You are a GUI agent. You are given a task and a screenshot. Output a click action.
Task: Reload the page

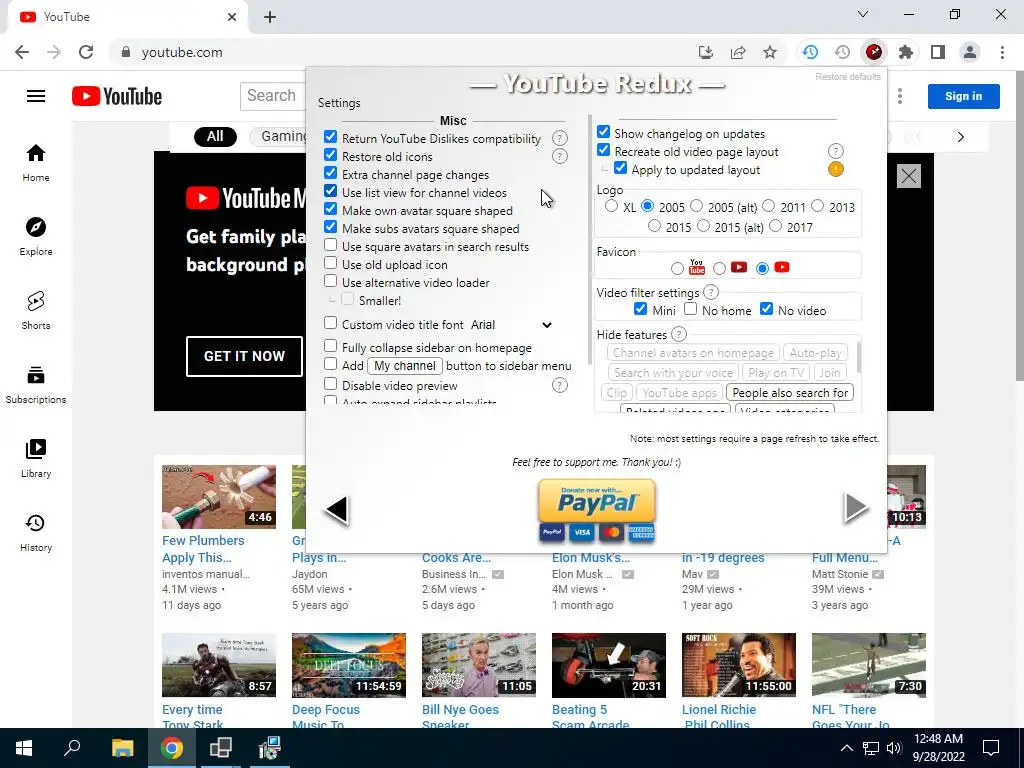86,52
